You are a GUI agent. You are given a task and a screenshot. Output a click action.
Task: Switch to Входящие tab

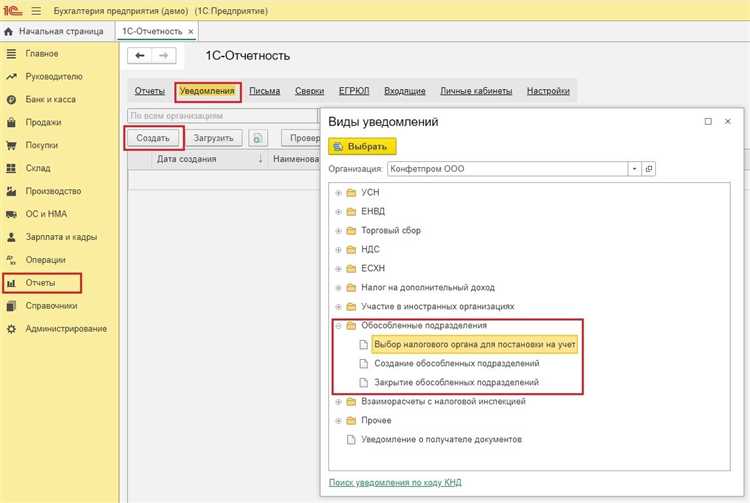(405, 91)
